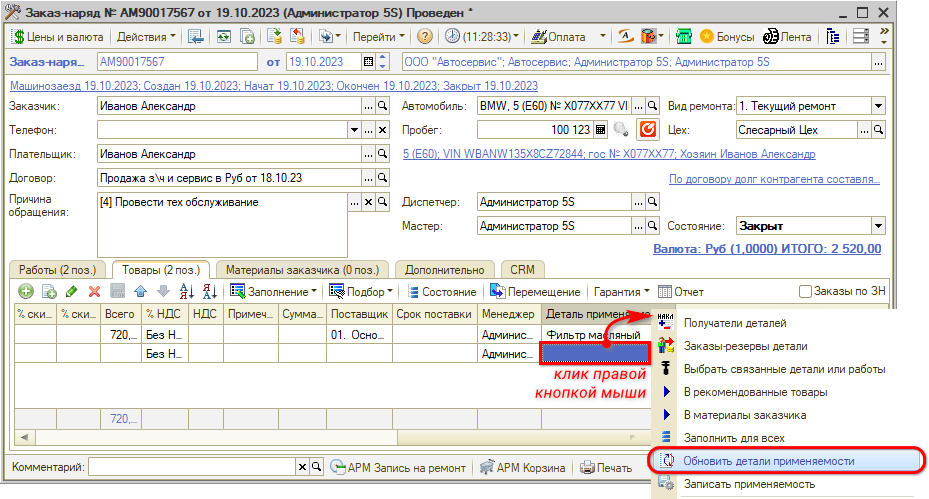Click АРМ Запись на ремонт button
This screenshot has height=499, width=929.
(398, 468)
